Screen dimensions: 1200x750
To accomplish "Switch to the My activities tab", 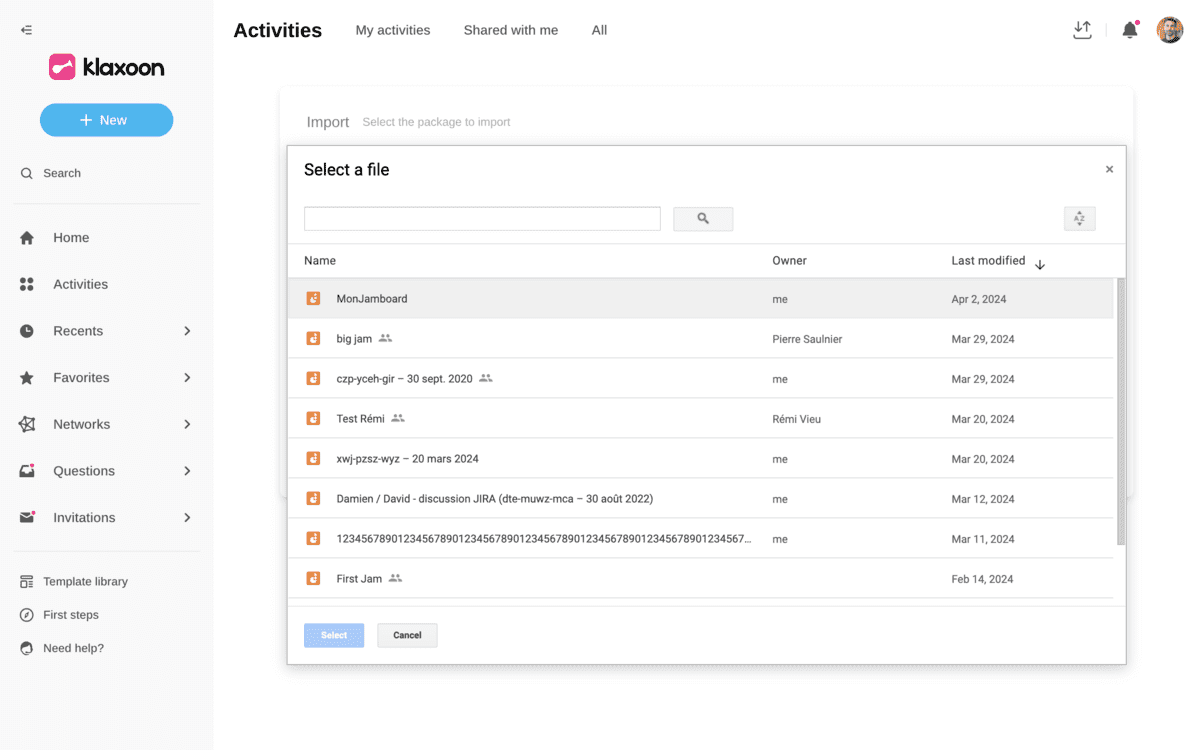I will coord(392,30).
